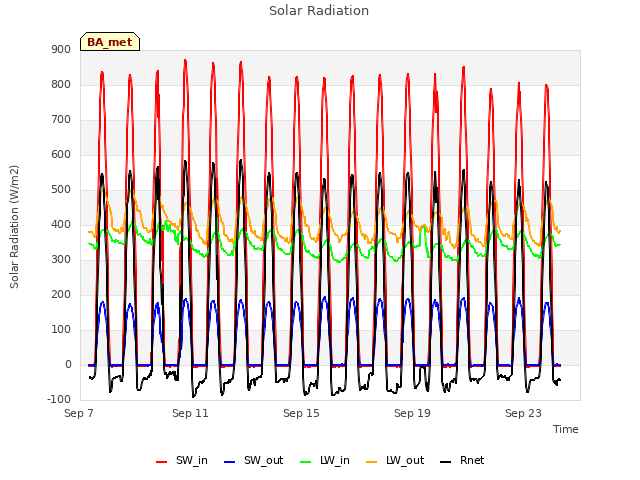
Task: Click the red SW_in legend swatch
Action: 162,462
